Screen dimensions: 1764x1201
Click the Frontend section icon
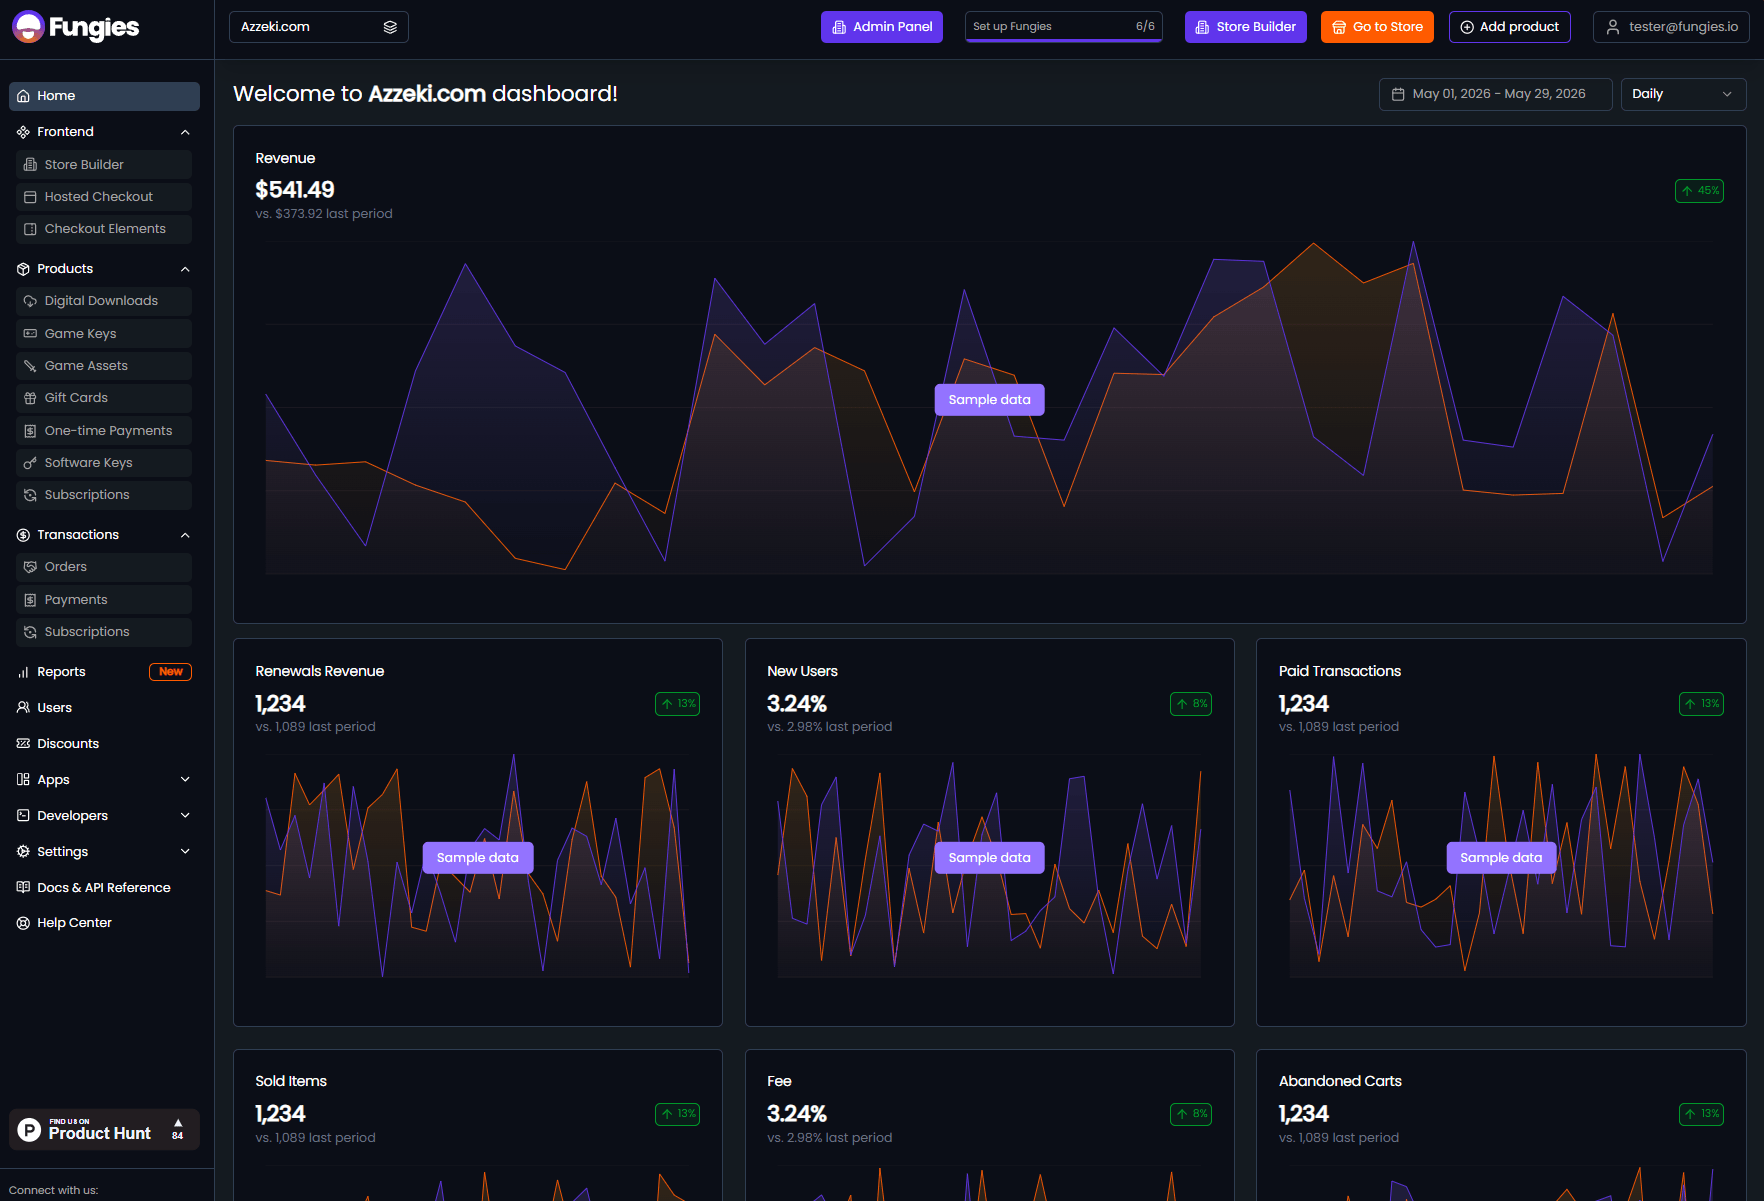tap(23, 132)
